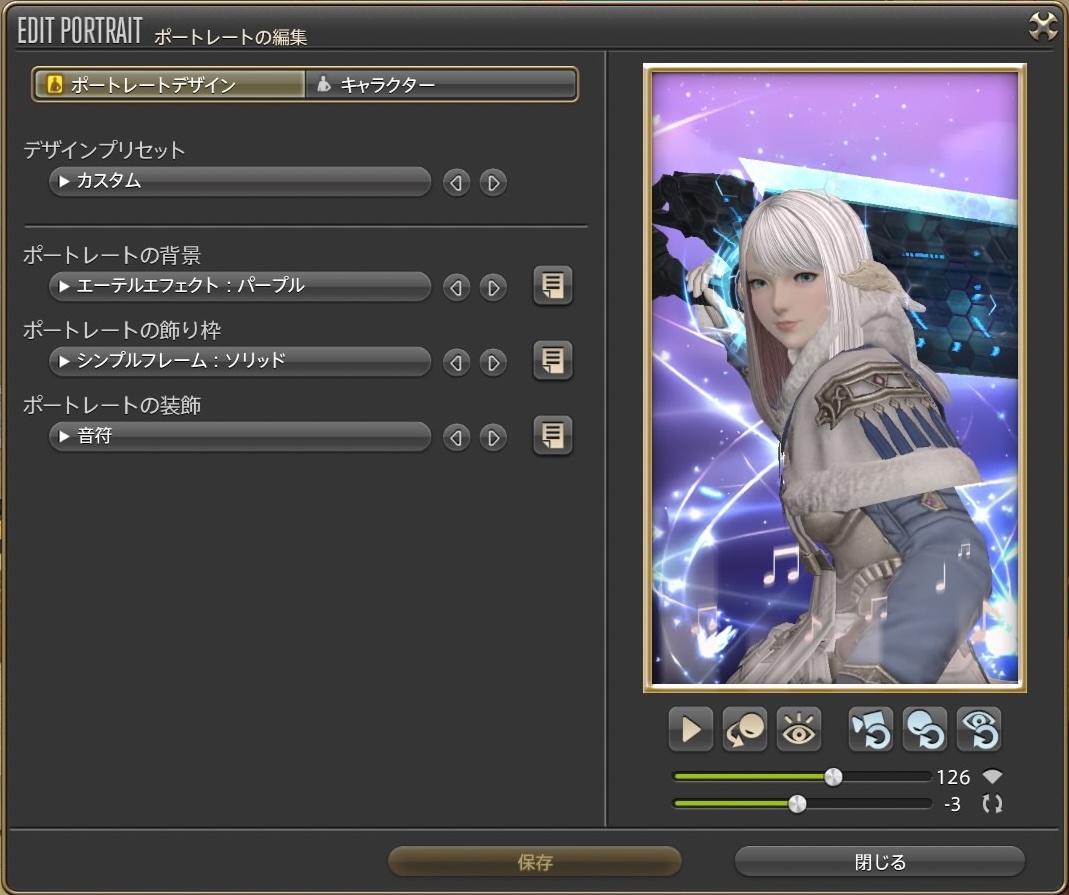
Task: Open the list for ポートレートの飾り枠
Action: [x=552, y=361]
